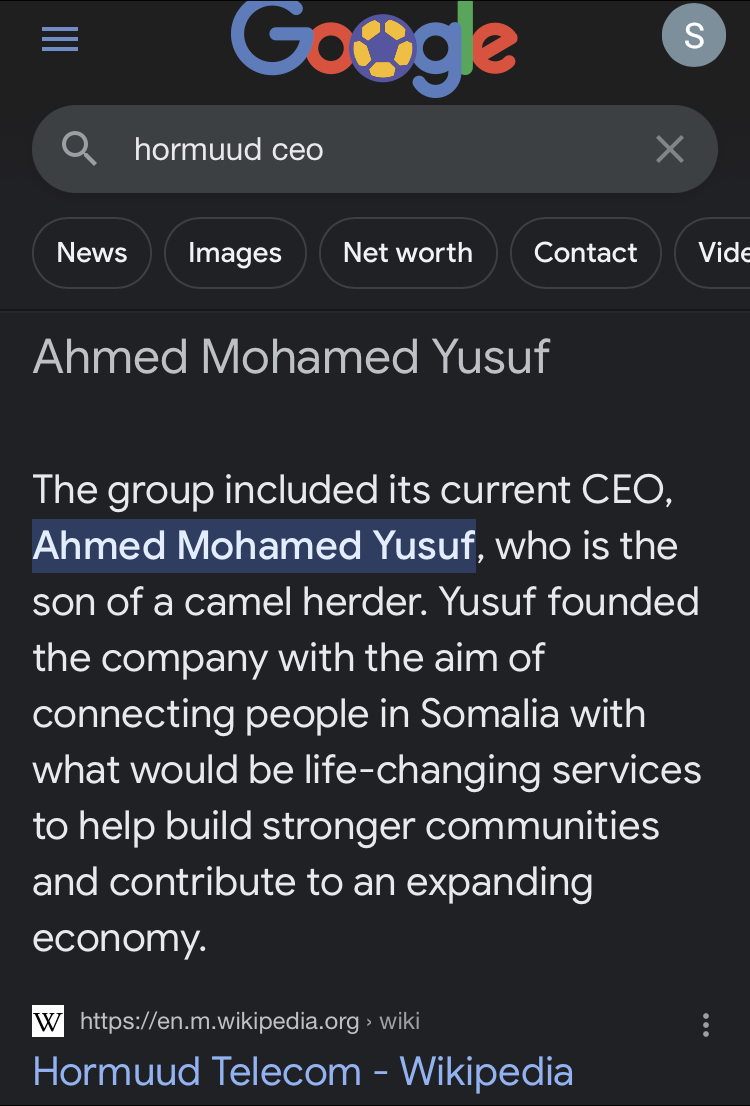Open the Hormuud Telecom - Wikipedia link
The image size is (750, 1106).
(x=303, y=1071)
